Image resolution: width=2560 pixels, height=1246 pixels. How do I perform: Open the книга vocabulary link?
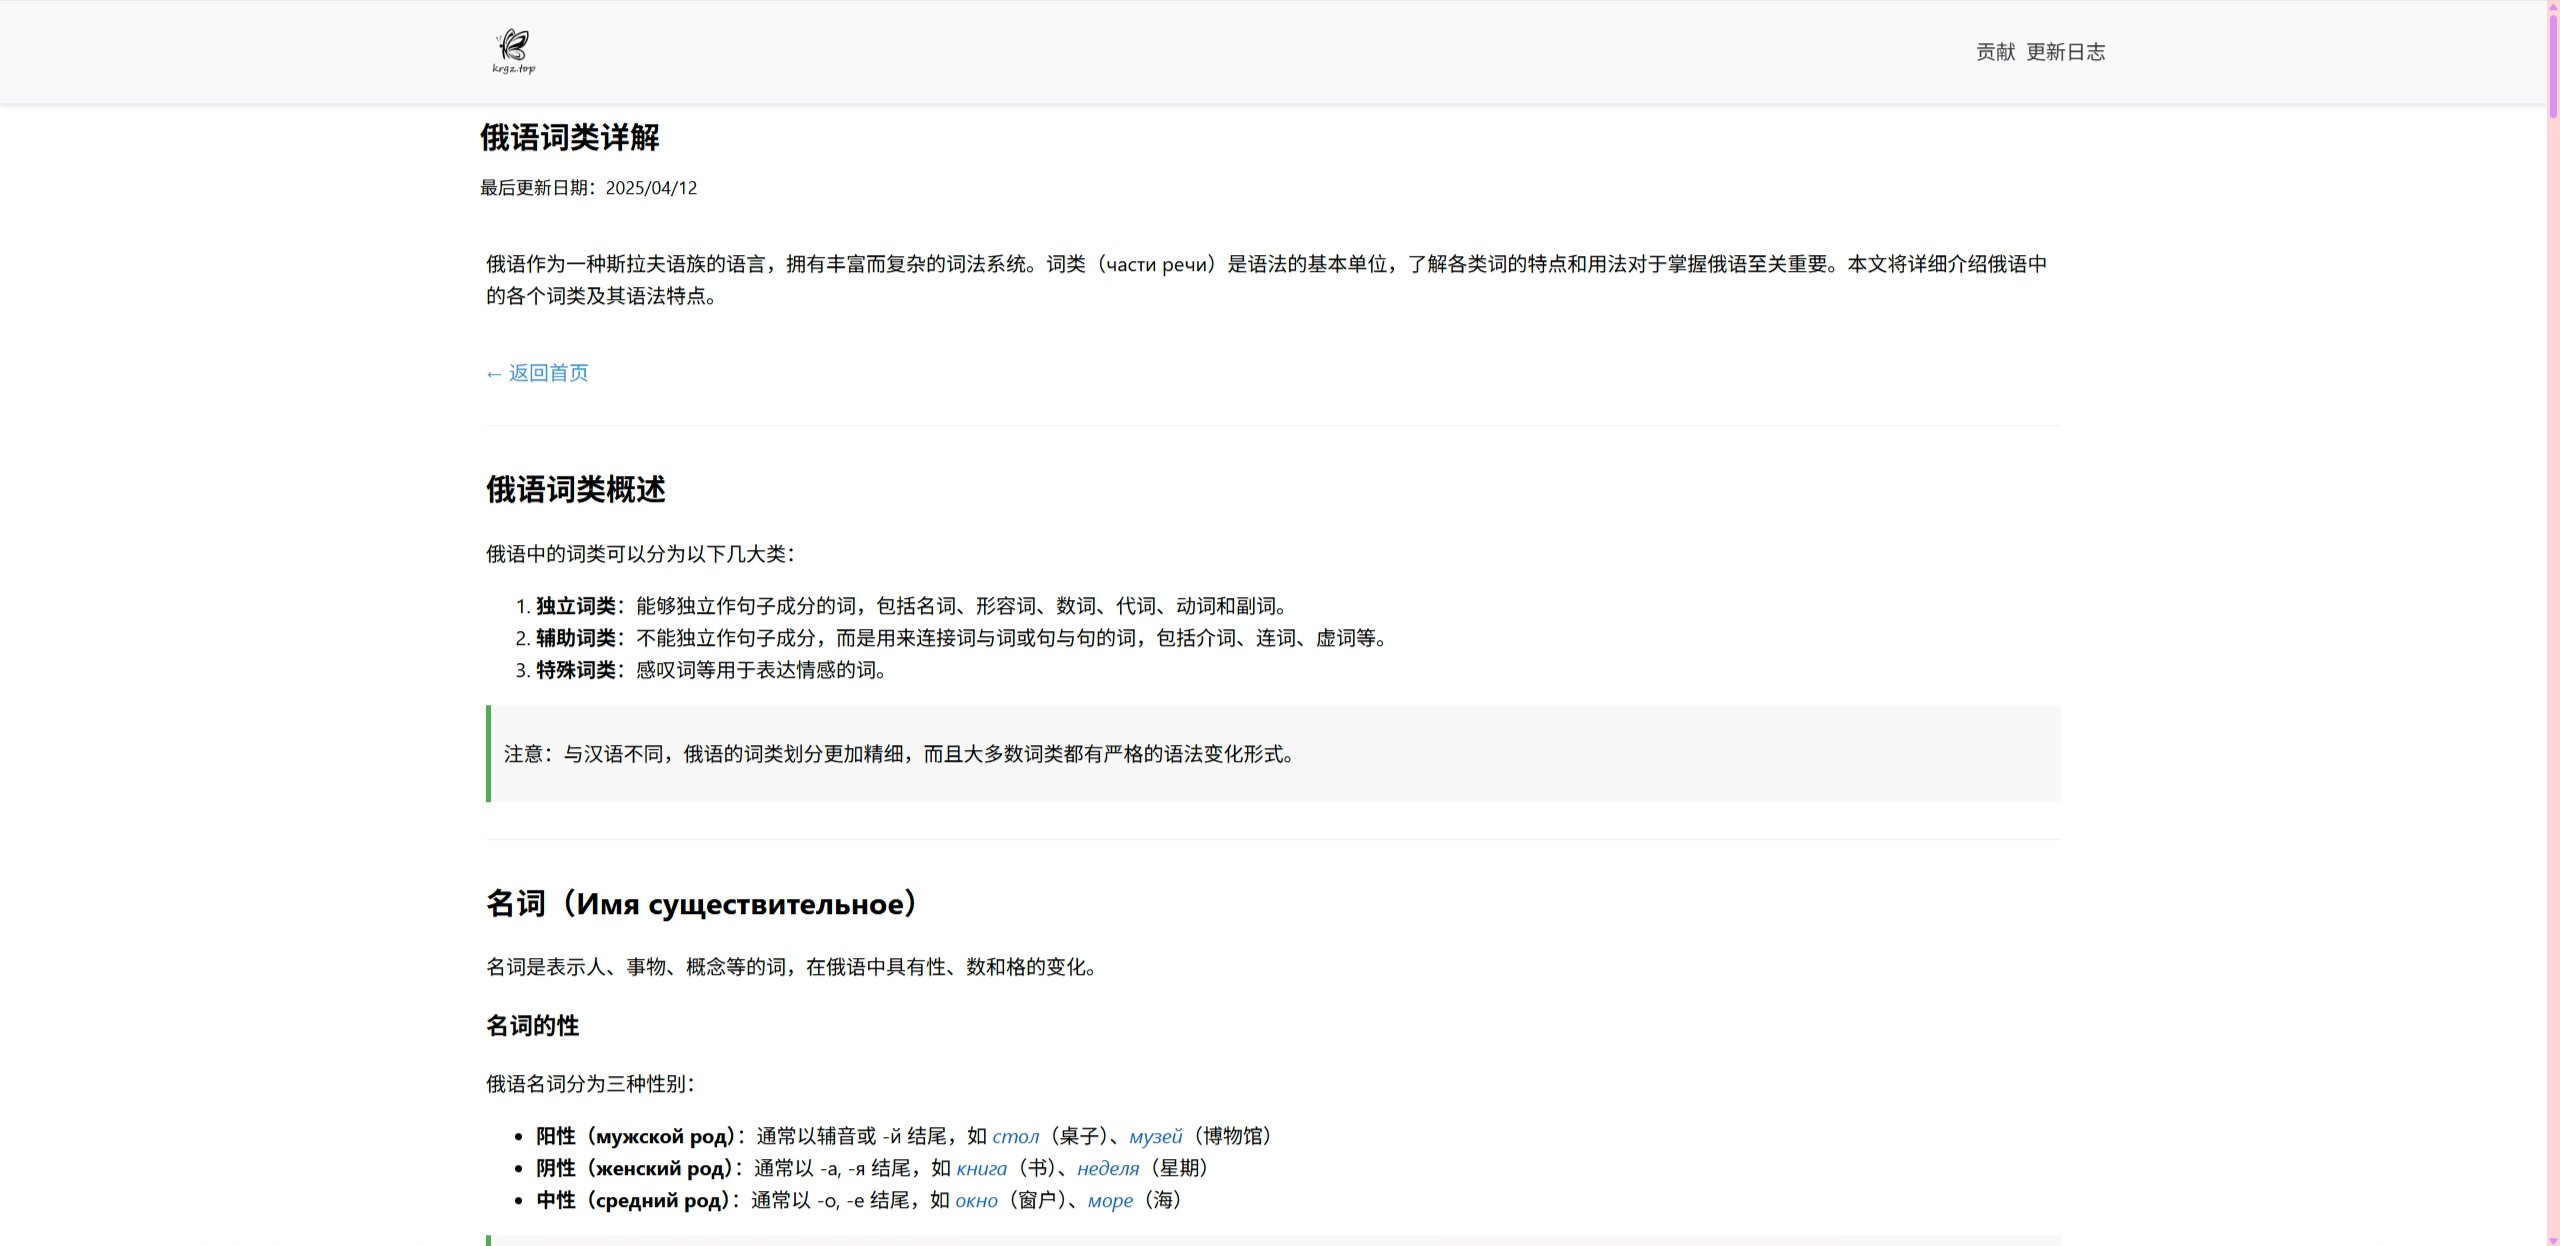[x=980, y=1168]
